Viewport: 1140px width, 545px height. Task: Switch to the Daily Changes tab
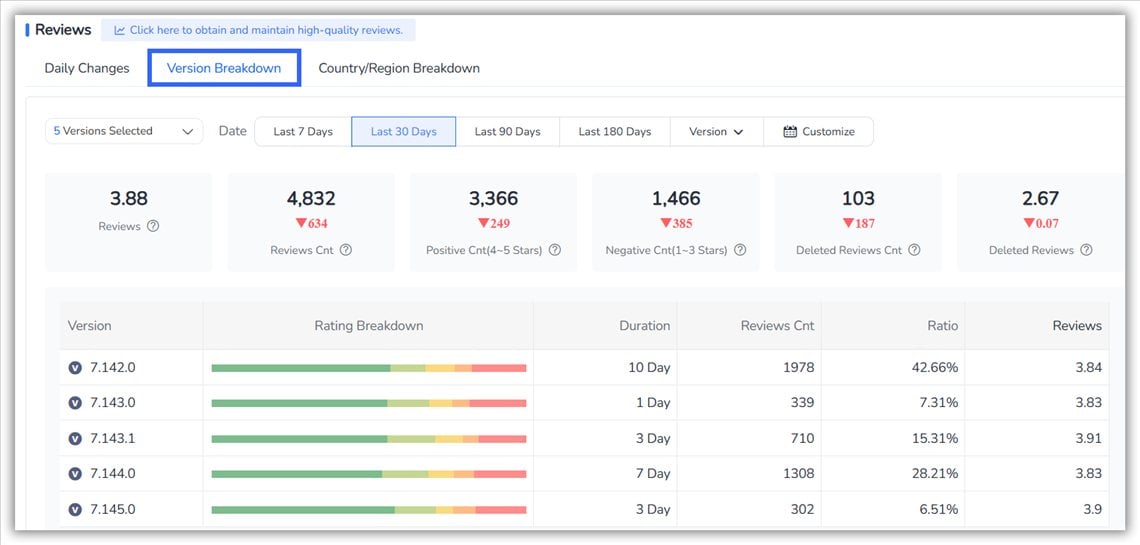[87, 68]
